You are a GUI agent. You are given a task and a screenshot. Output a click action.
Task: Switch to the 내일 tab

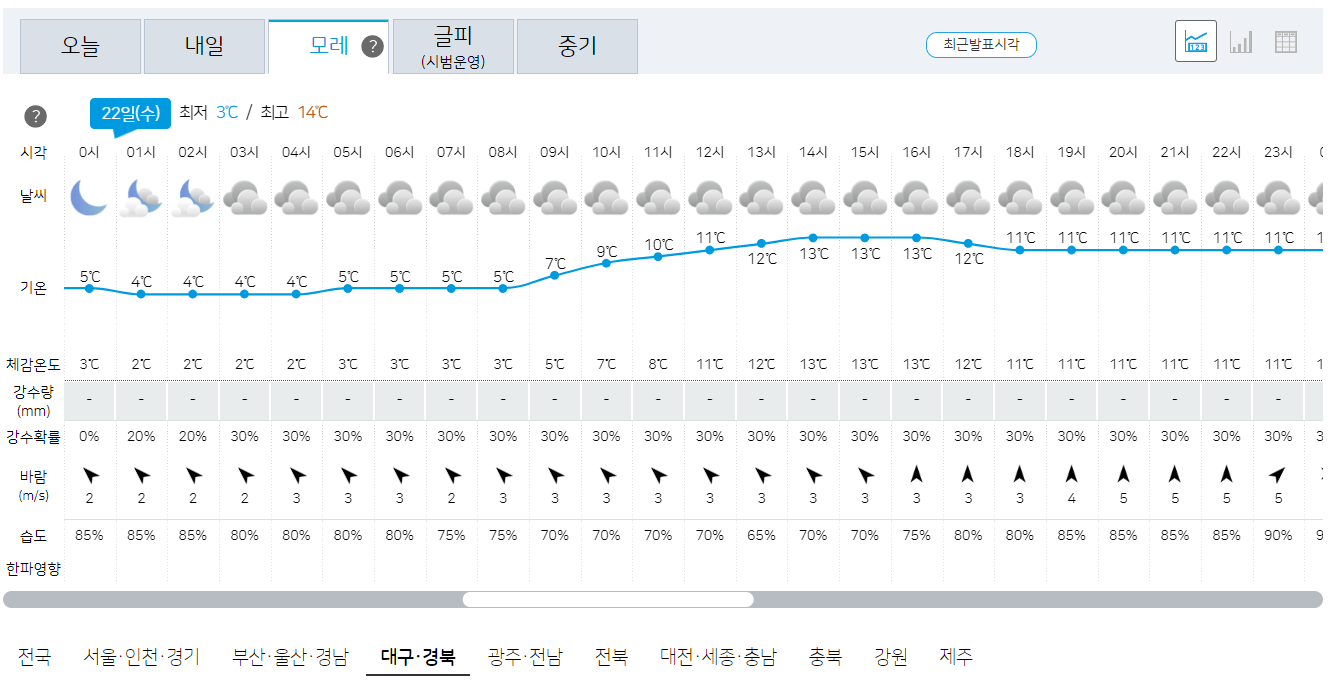204,46
